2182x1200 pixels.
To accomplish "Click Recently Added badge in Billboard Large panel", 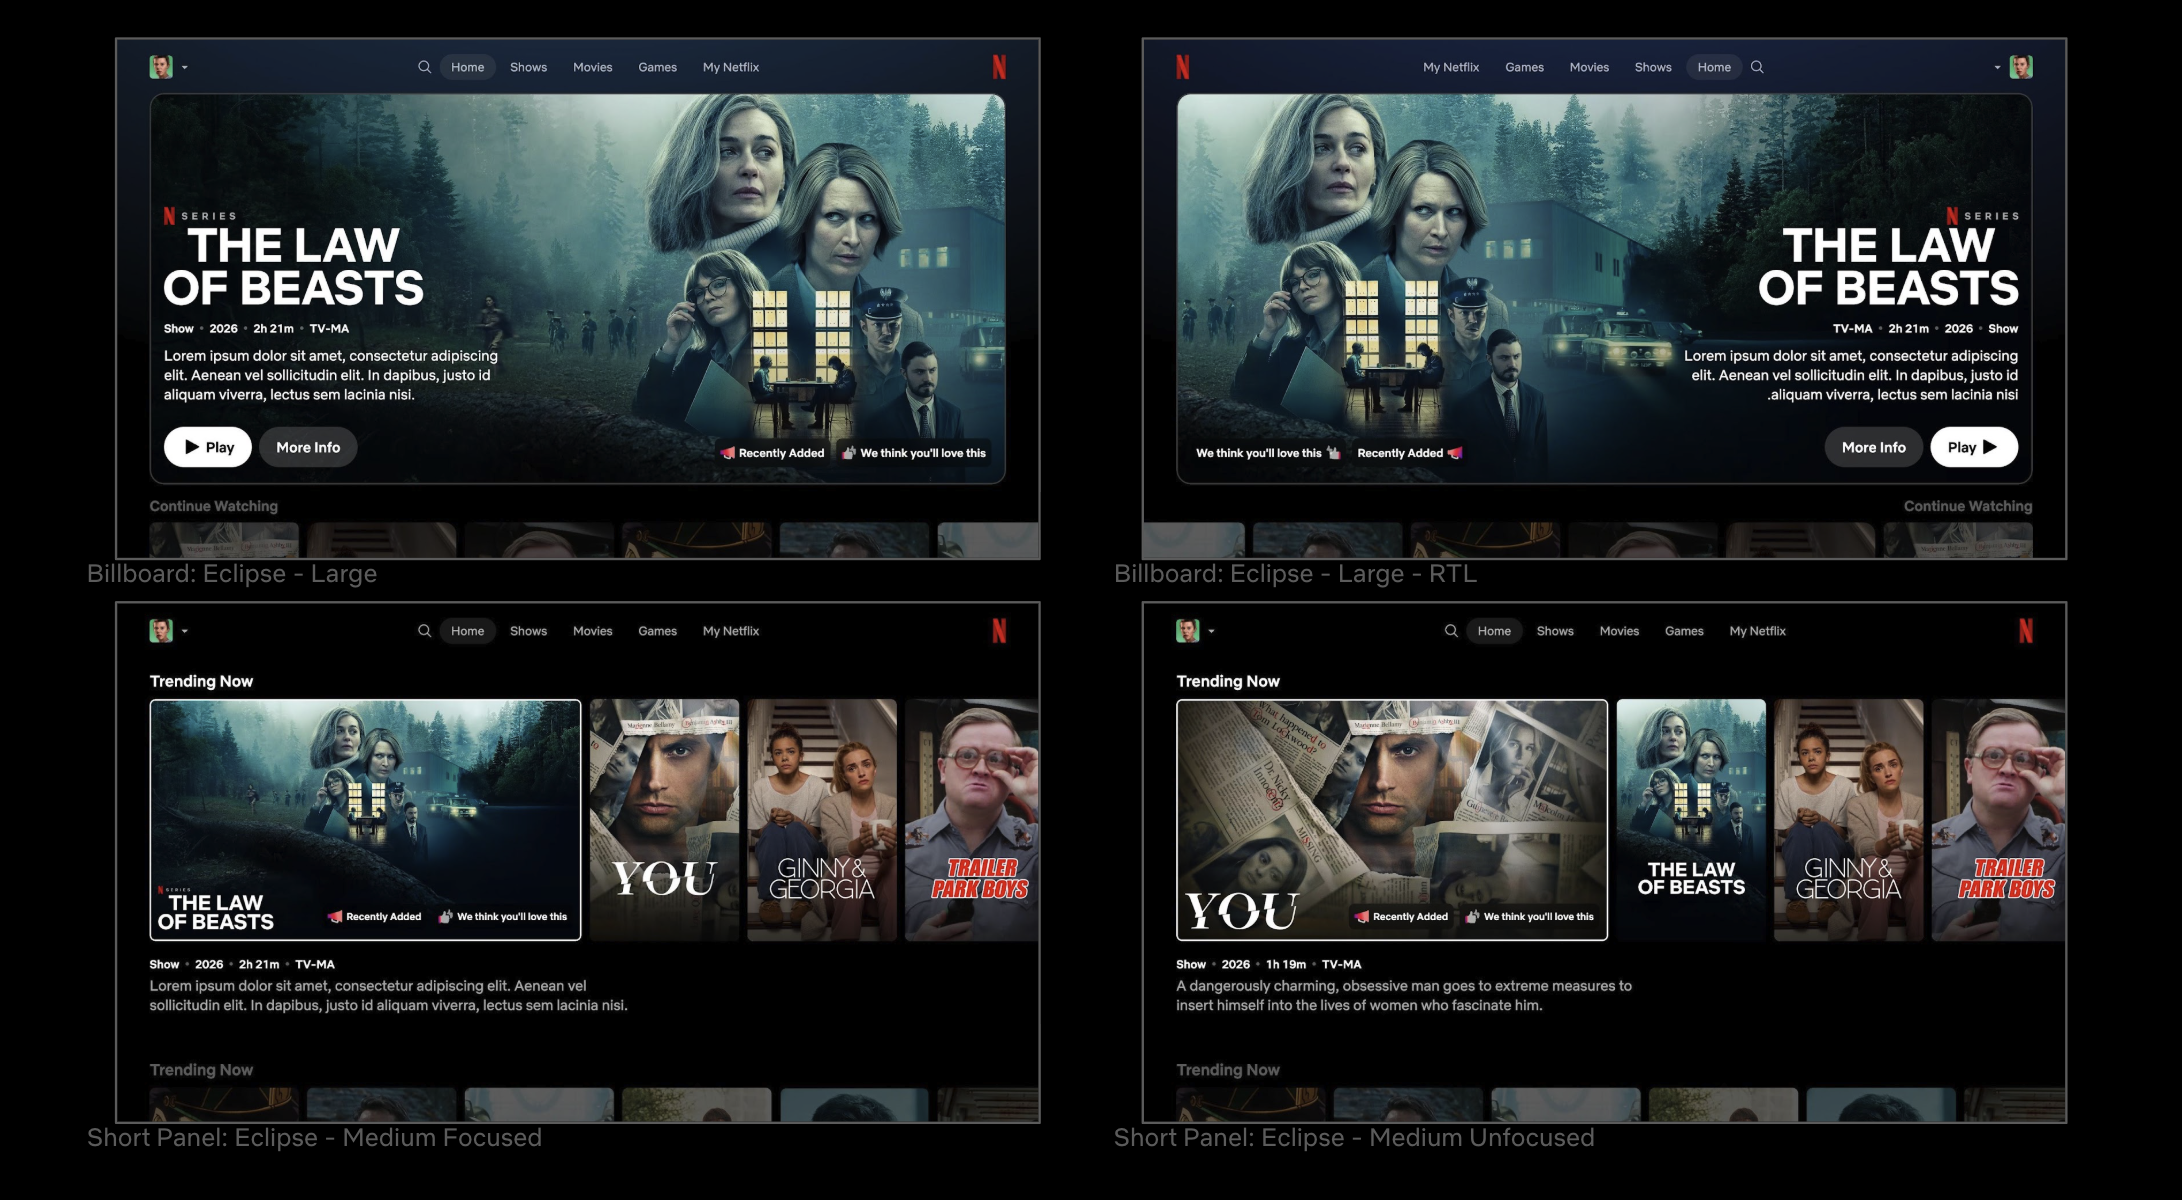I will point(772,453).
